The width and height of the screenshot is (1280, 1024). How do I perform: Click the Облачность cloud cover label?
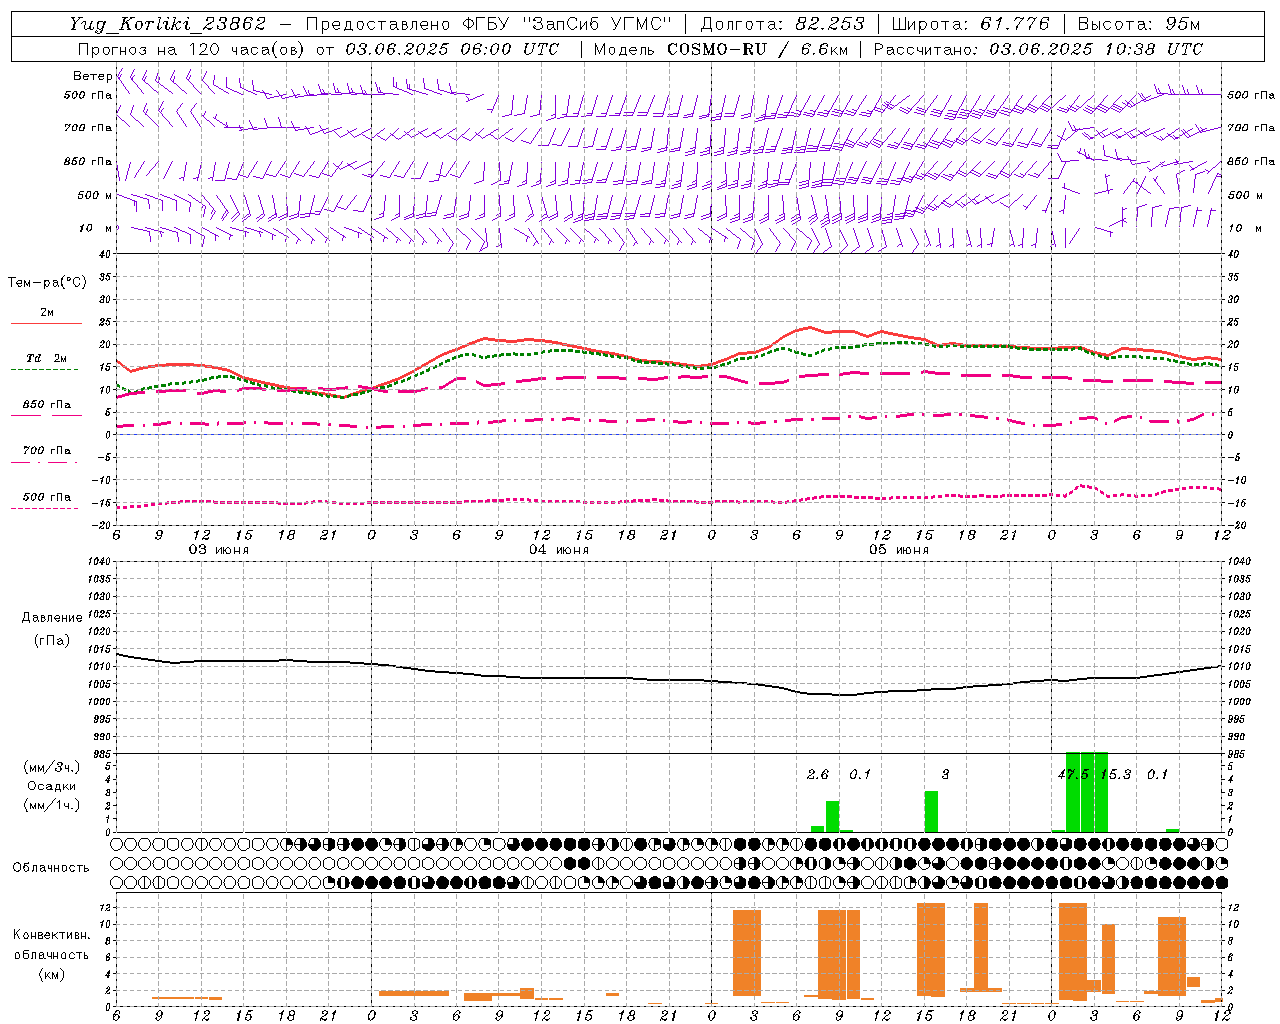click(51, 868)
